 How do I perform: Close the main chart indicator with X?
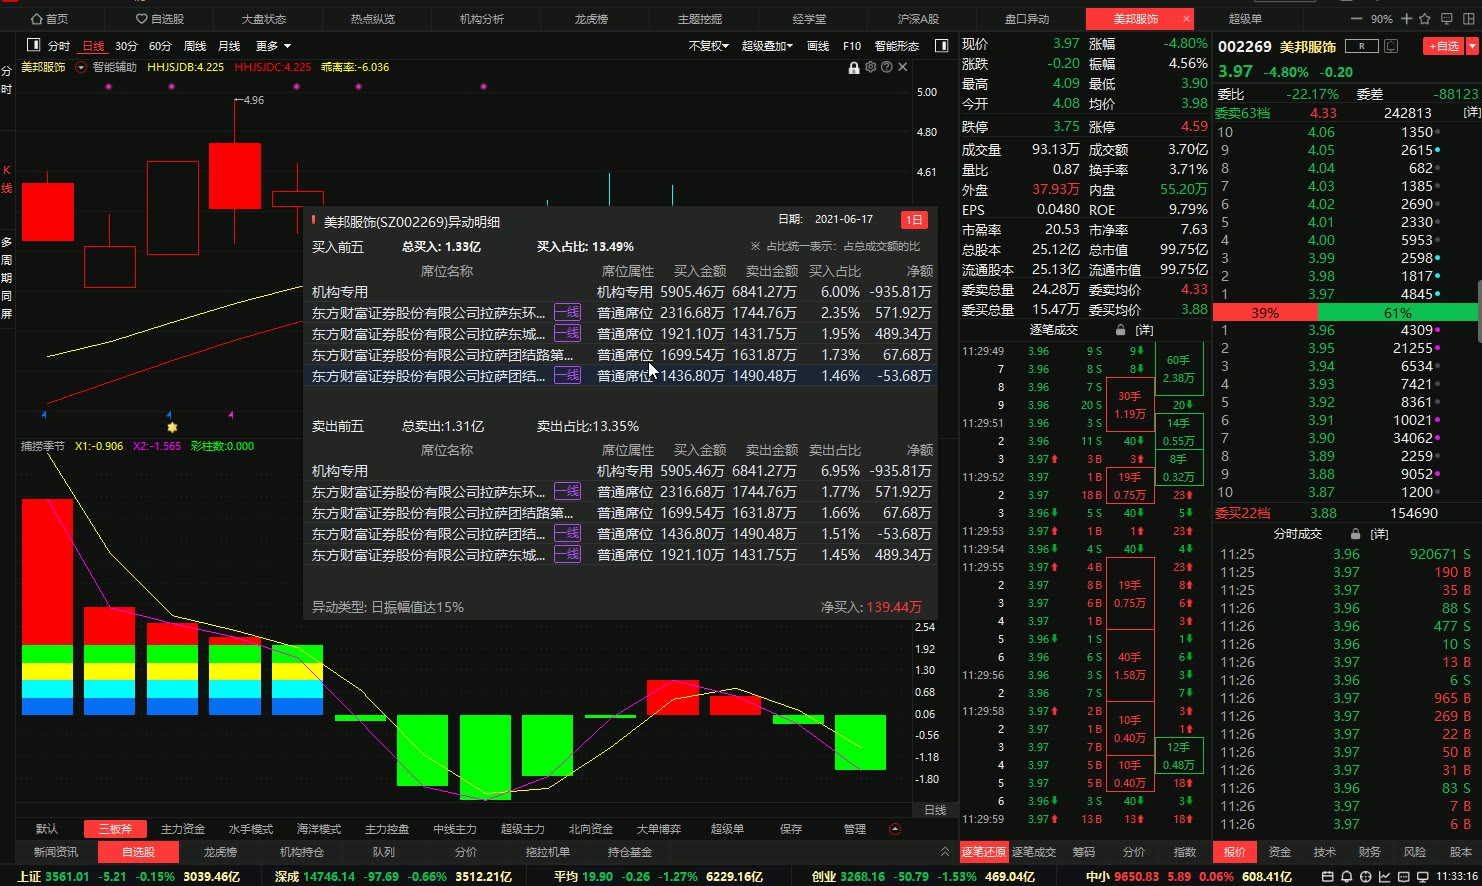[902, 67]
